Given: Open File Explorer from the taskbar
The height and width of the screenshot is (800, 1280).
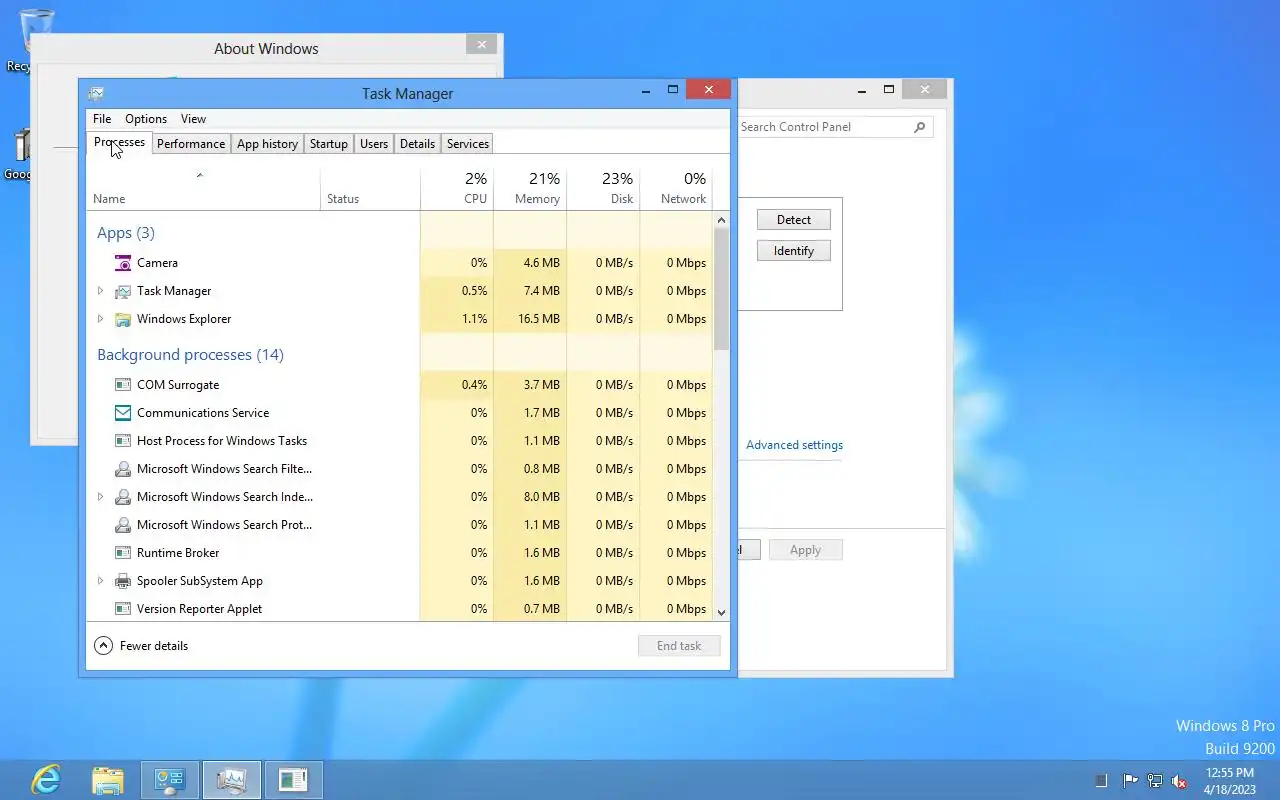Looking at the screenshot, I should pyautogui.click(x=108, y=779).
